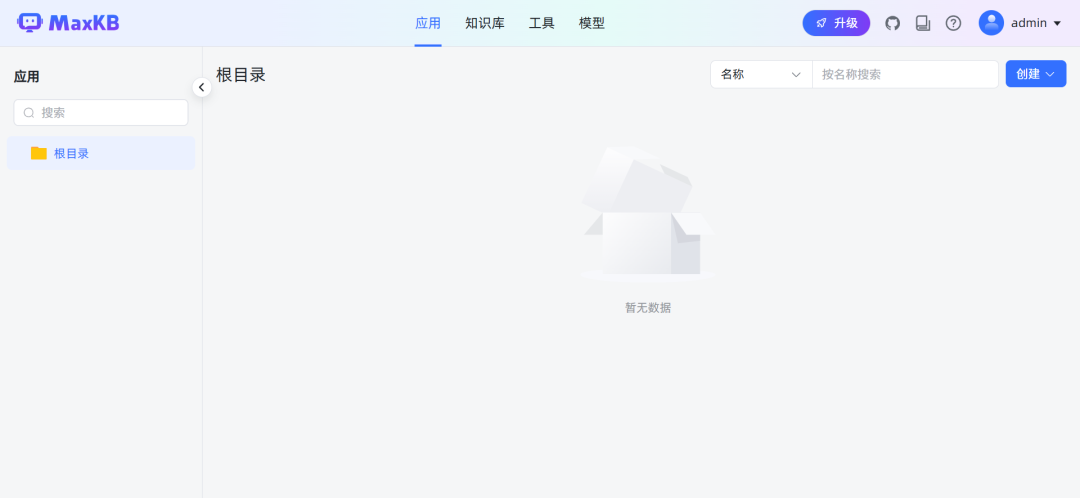Click the MaxKB logo
The height and width of the screenshot is (498, 1080).
[x=68, y=23]
